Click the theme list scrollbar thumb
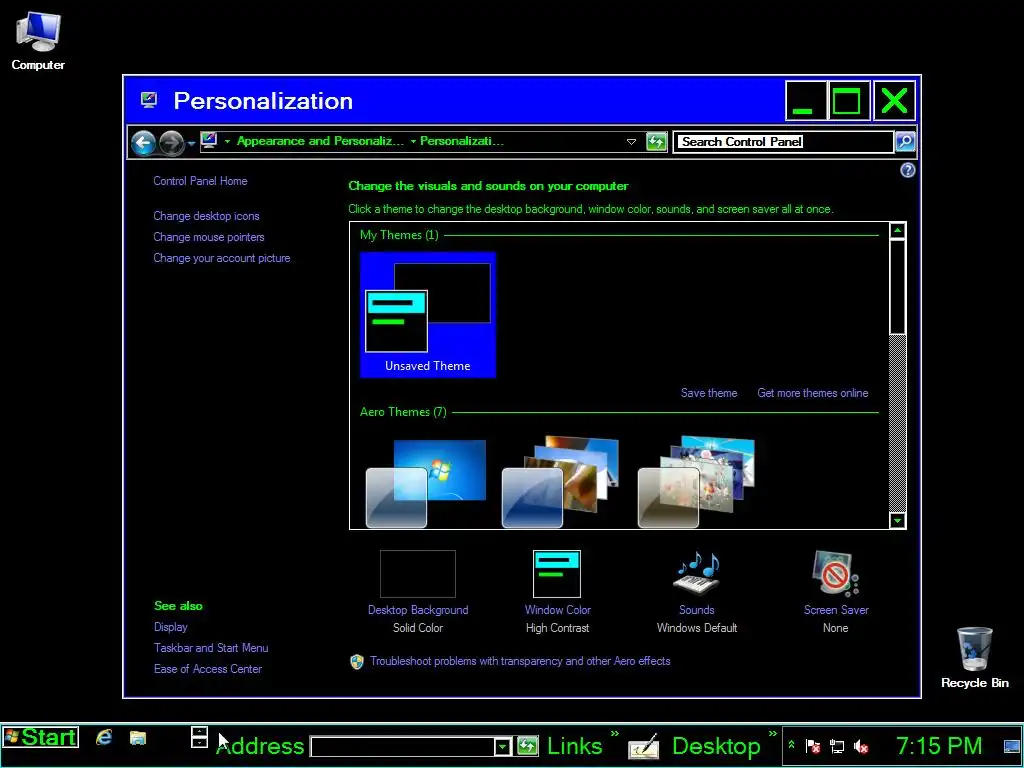Screen dimensions: 1024x768 [897, 287]
